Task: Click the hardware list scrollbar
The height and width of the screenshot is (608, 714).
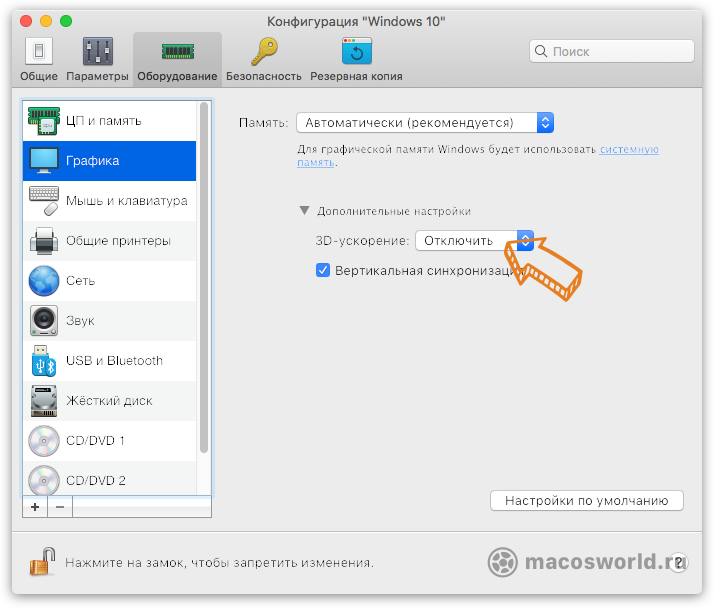Action: [204, 278]
